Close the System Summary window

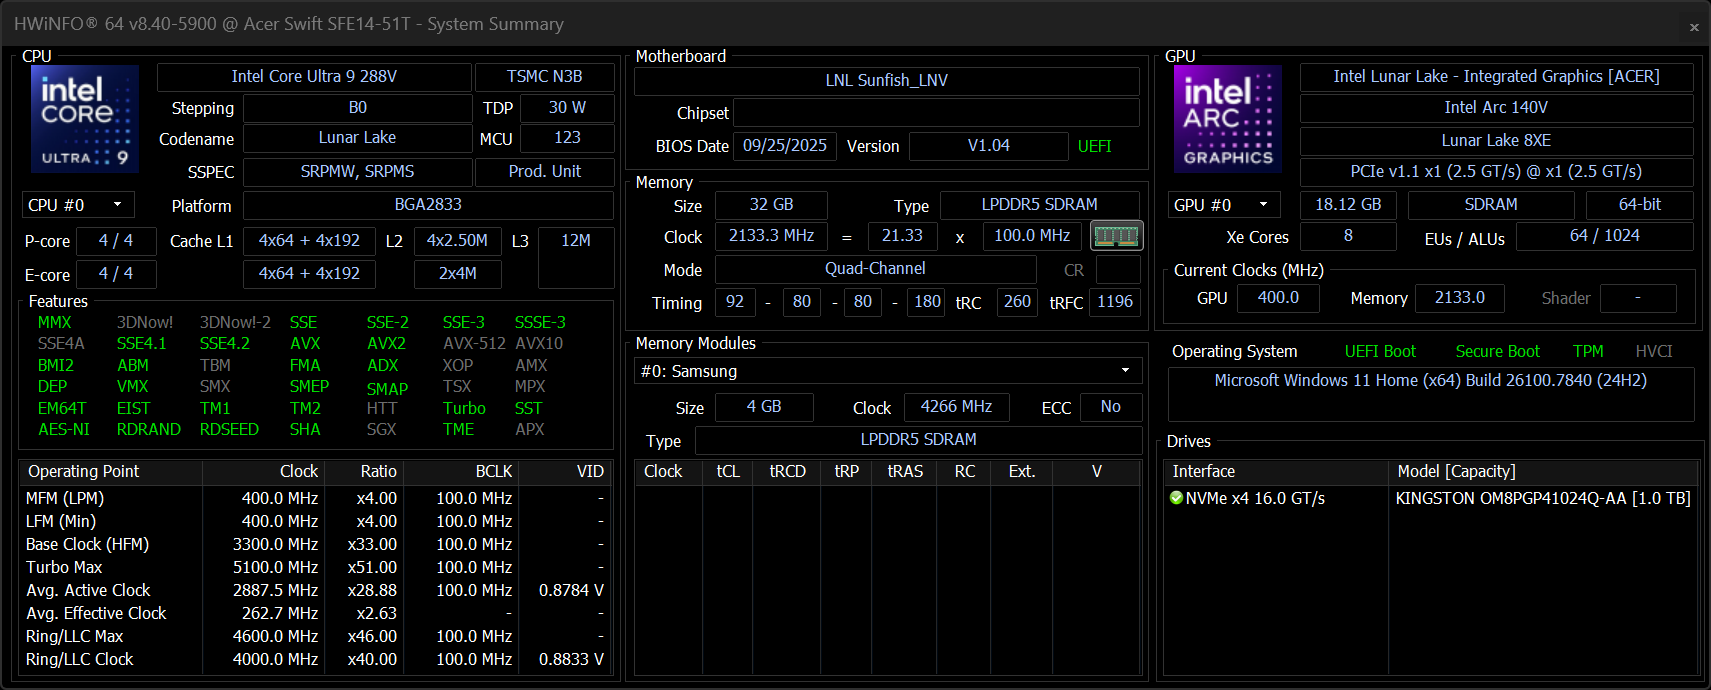click(1694, 27)
